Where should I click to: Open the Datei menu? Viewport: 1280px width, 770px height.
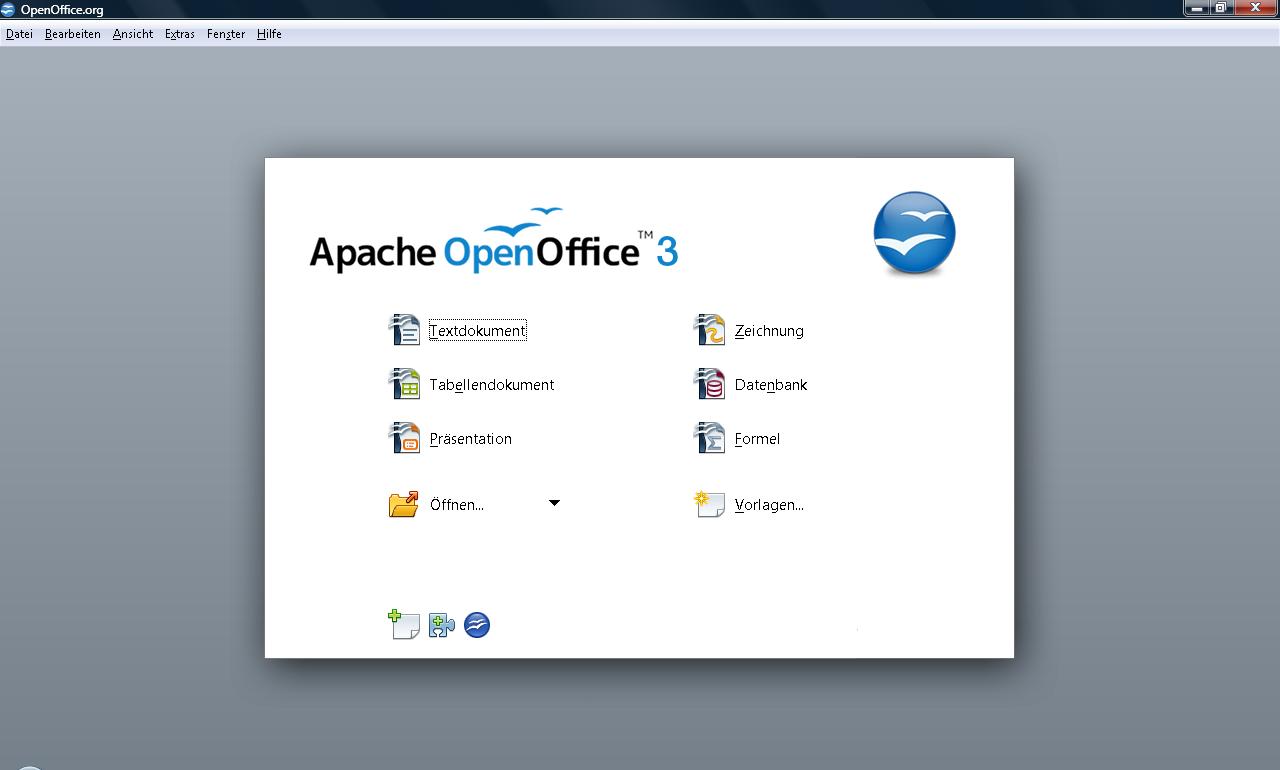(19, 34)
